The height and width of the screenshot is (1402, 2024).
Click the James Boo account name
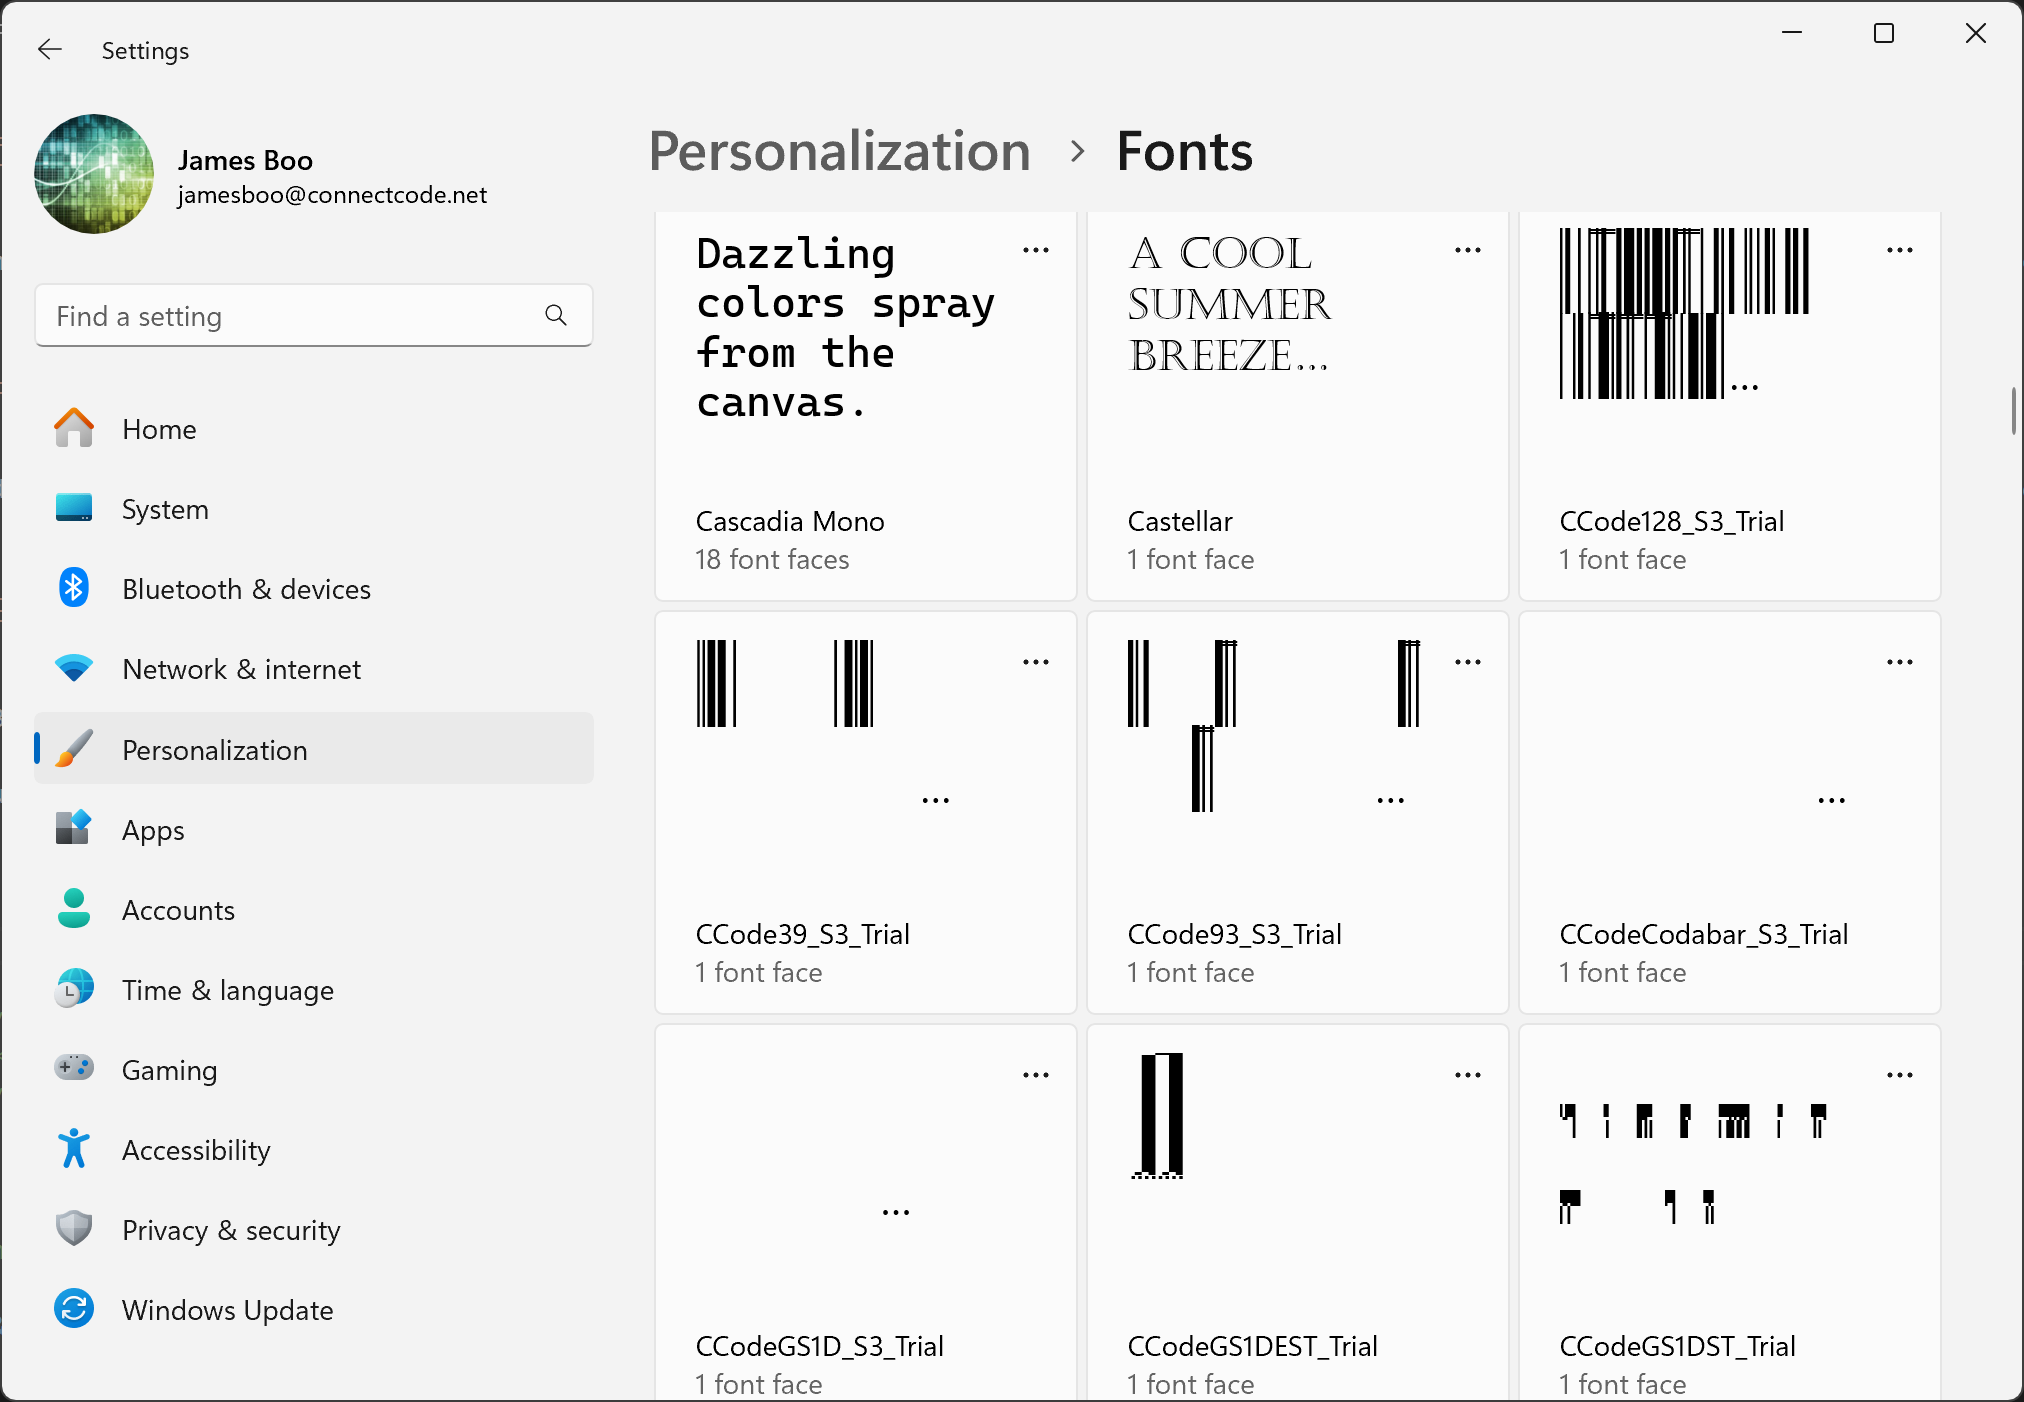(245, 160)
